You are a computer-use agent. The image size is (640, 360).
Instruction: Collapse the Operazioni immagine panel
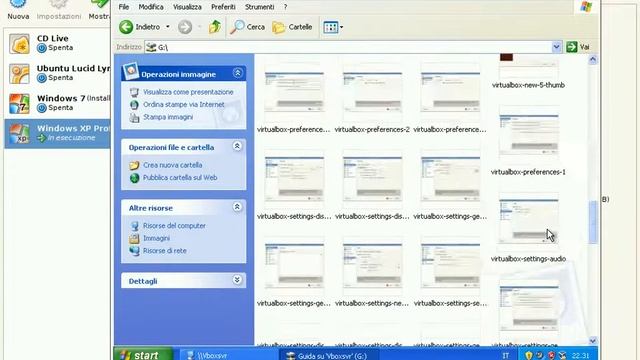click(238, 73)
